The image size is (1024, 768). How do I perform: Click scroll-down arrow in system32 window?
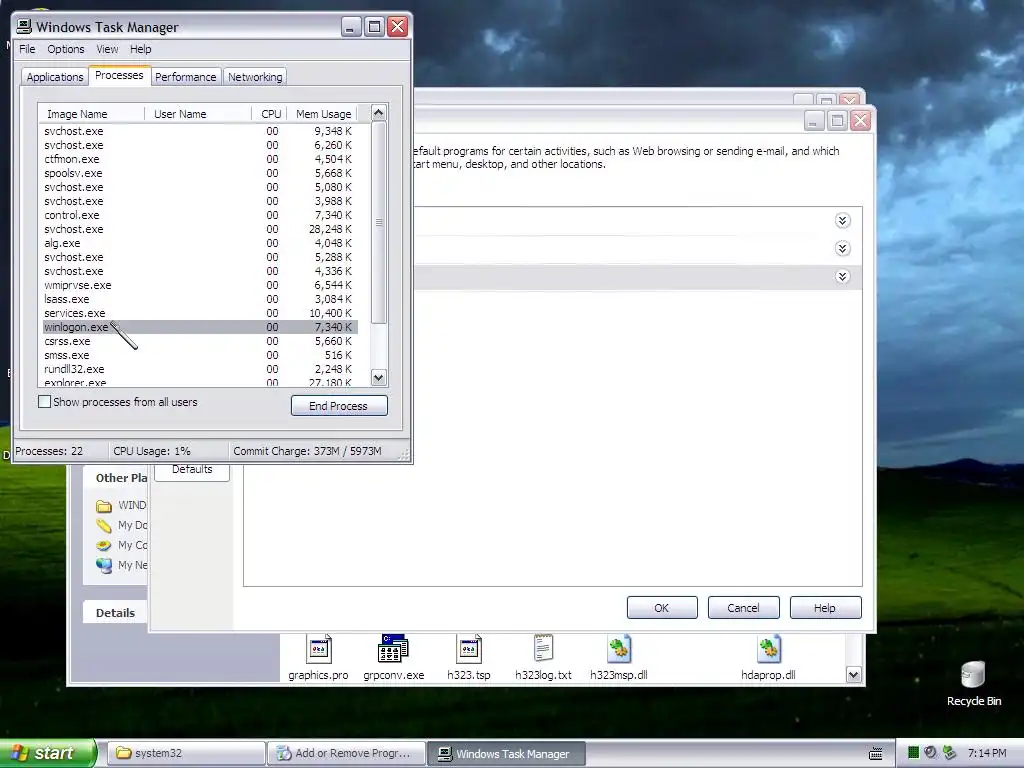tap(854, 675)
